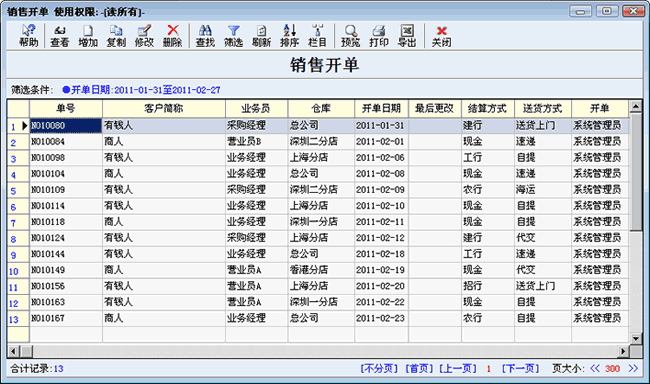Add a new record with 增加

[88, 36]
